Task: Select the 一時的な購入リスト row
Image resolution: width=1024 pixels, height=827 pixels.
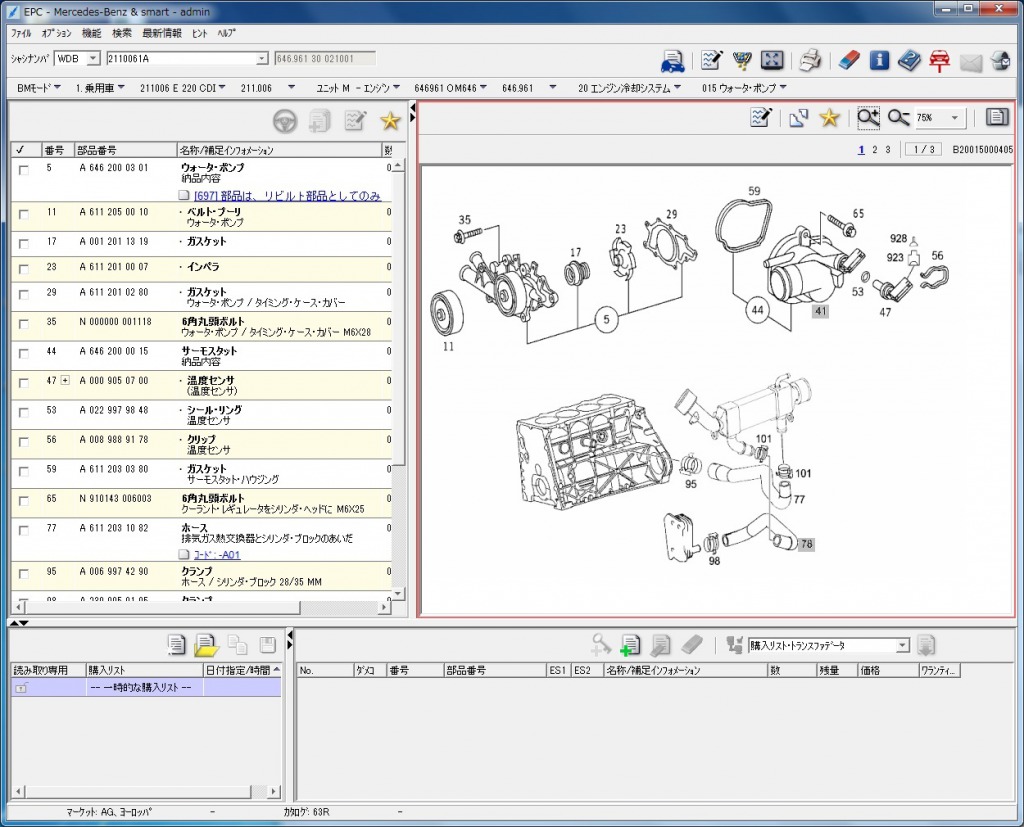Action: [146, 687]
